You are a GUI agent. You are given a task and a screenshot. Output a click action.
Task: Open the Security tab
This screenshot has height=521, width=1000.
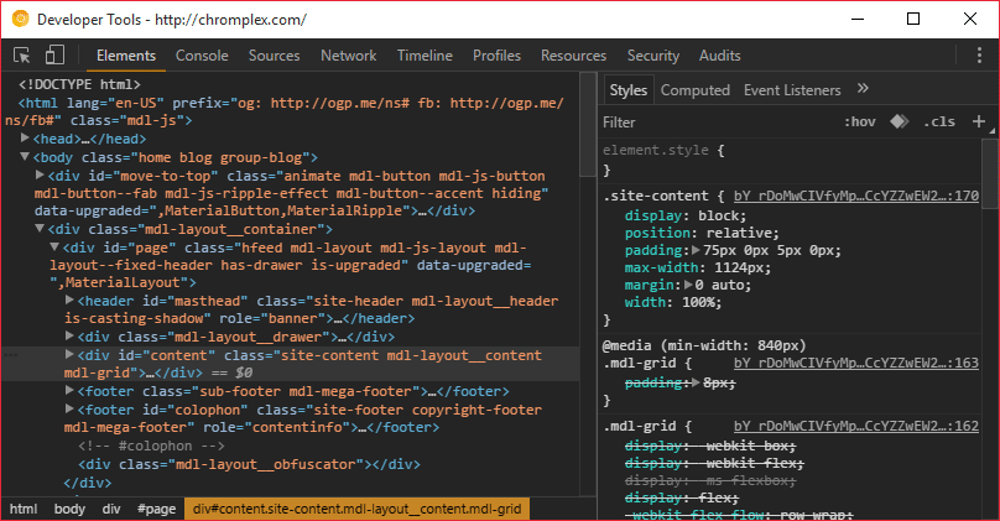pyautogui.click(x=653, y=55)
